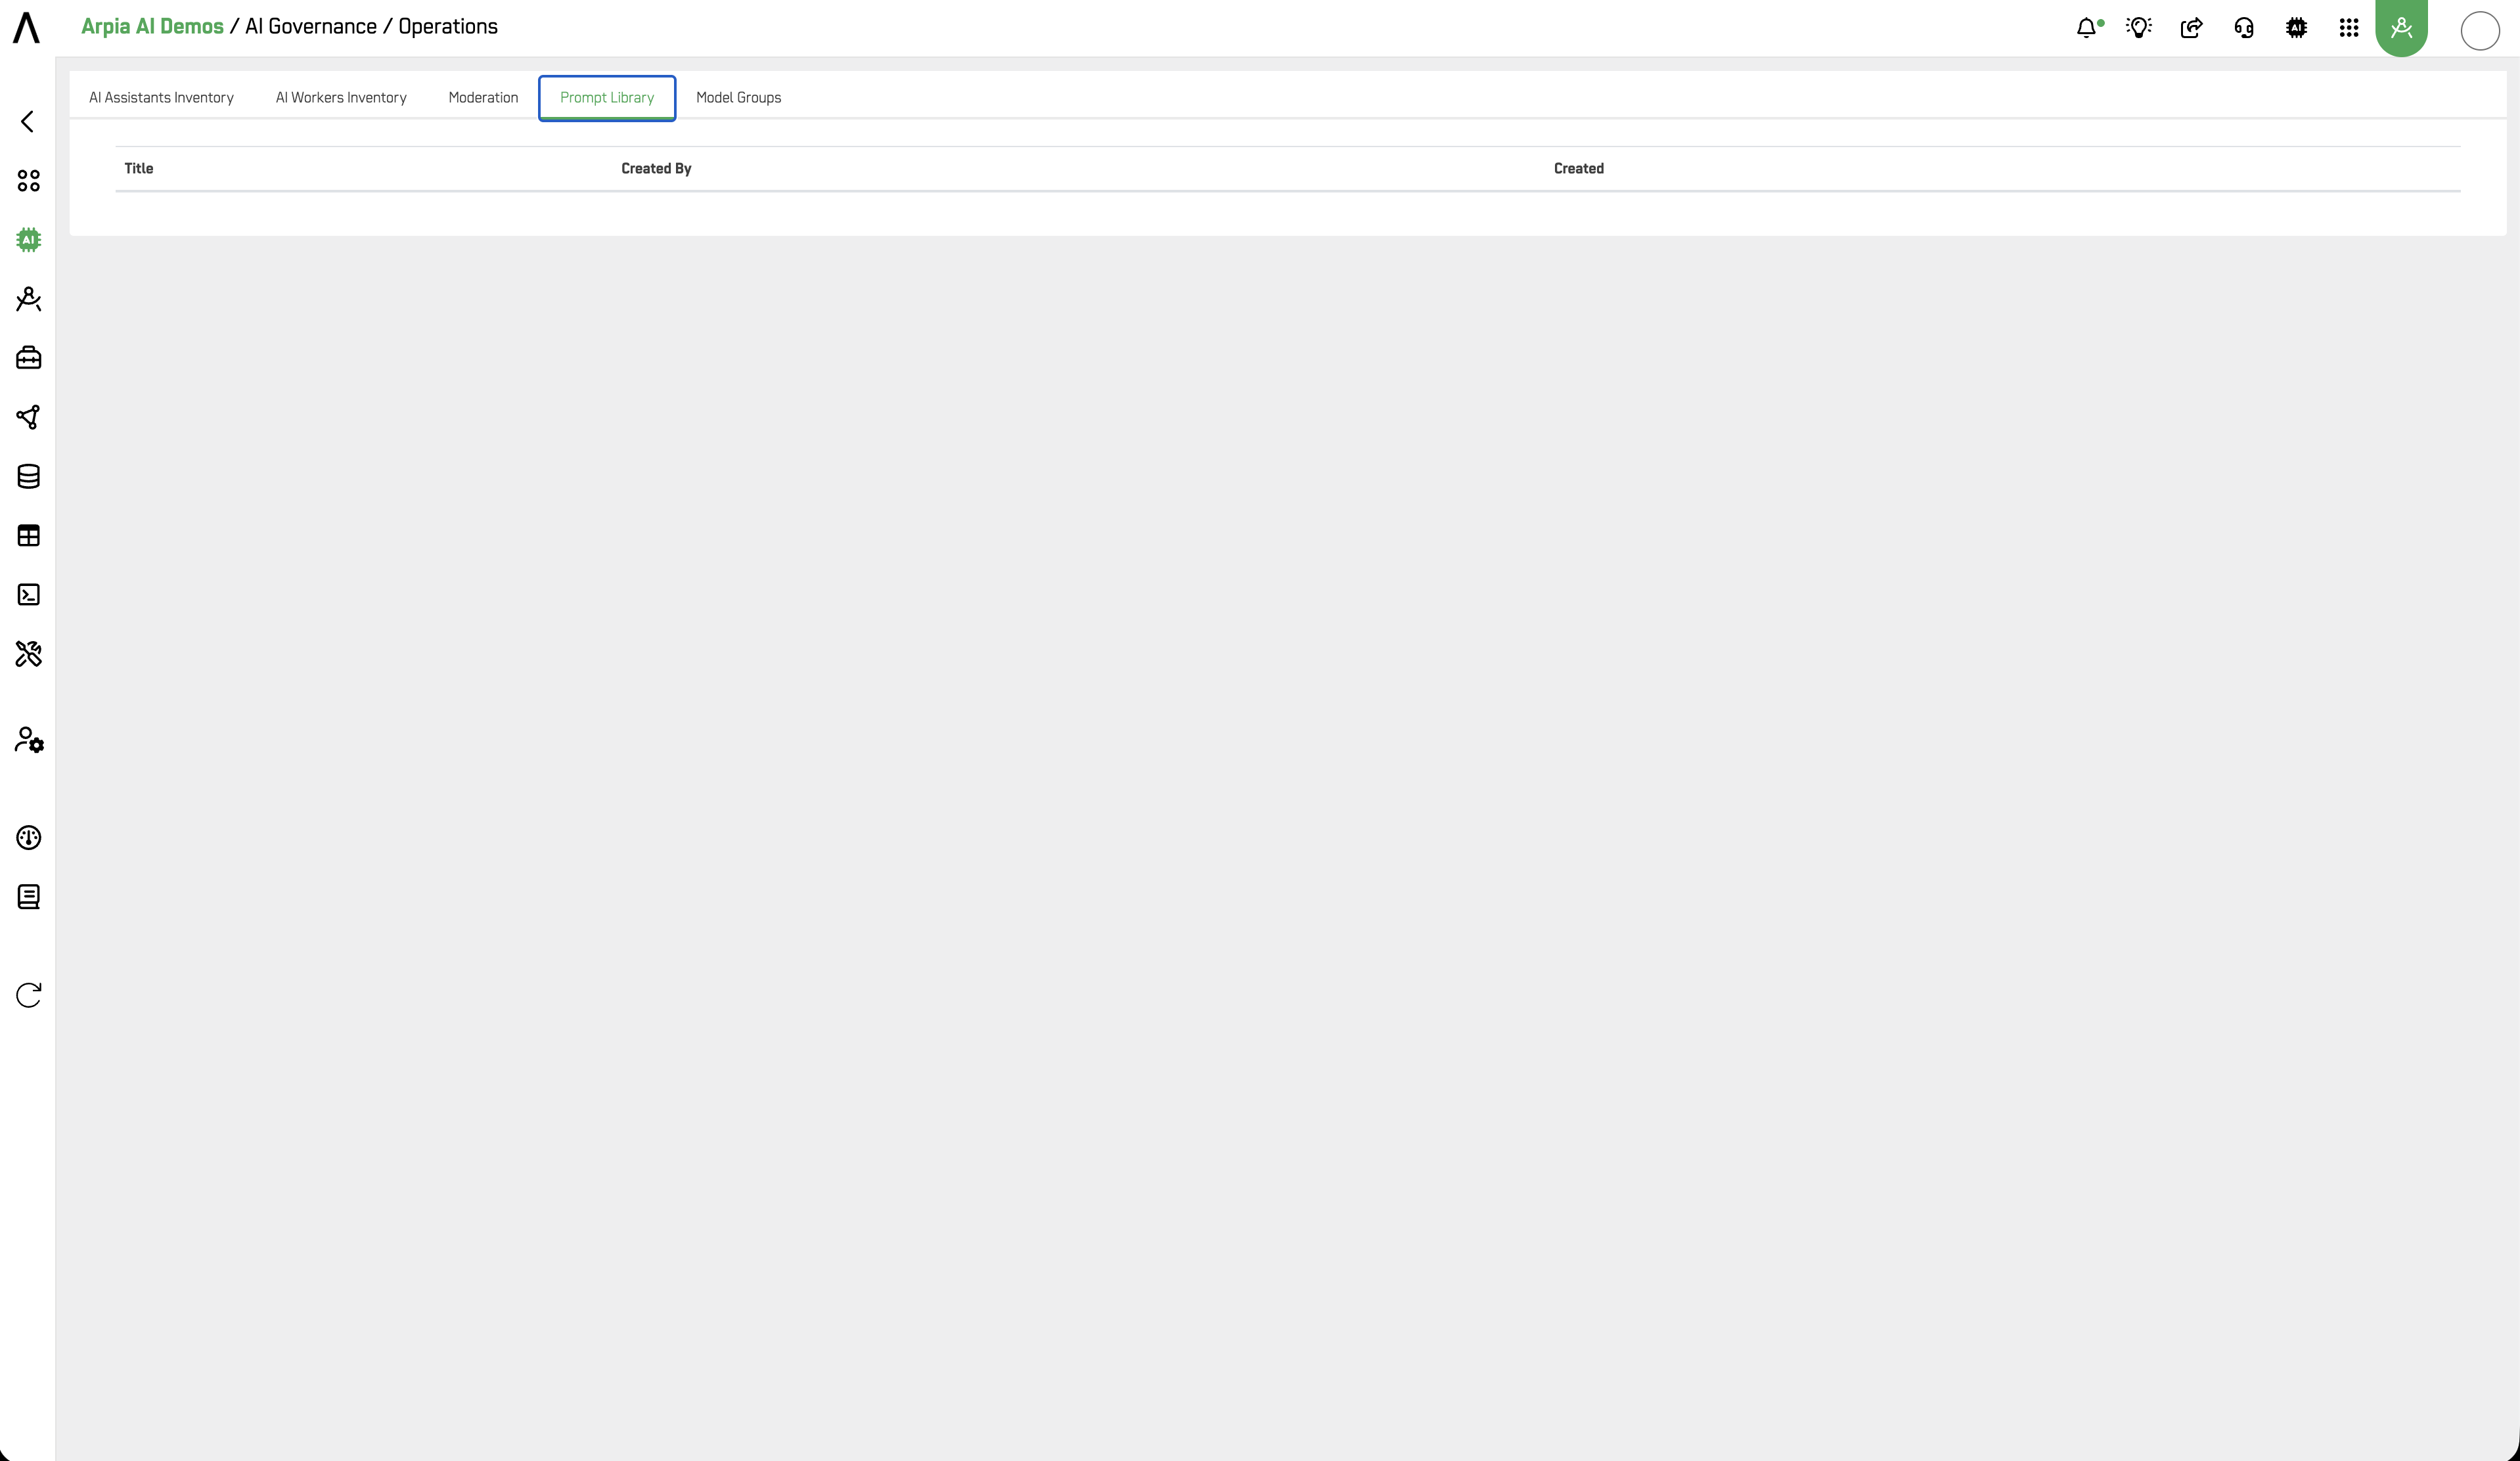Screen dimensions: 2520x1461
Task: Open notifications bell in the header
Action: click(x=2087, y=28)
